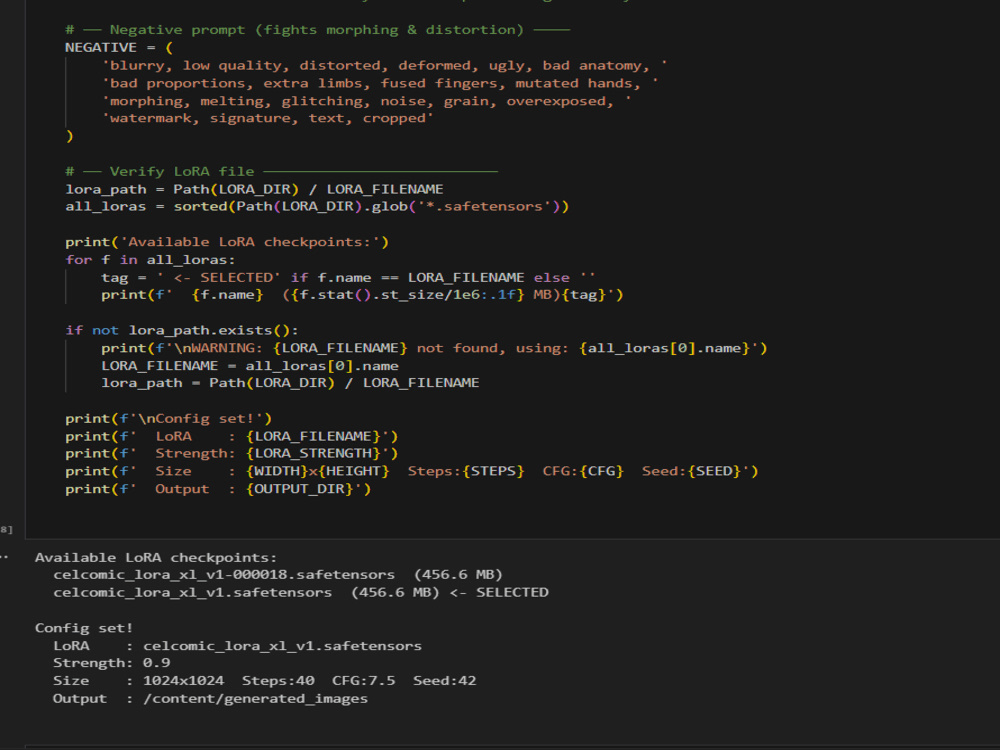Click the indented 'lora_path = Path(LORA_DIR)' line
This screenshot has height=750, width=1000.
[290, 383]
